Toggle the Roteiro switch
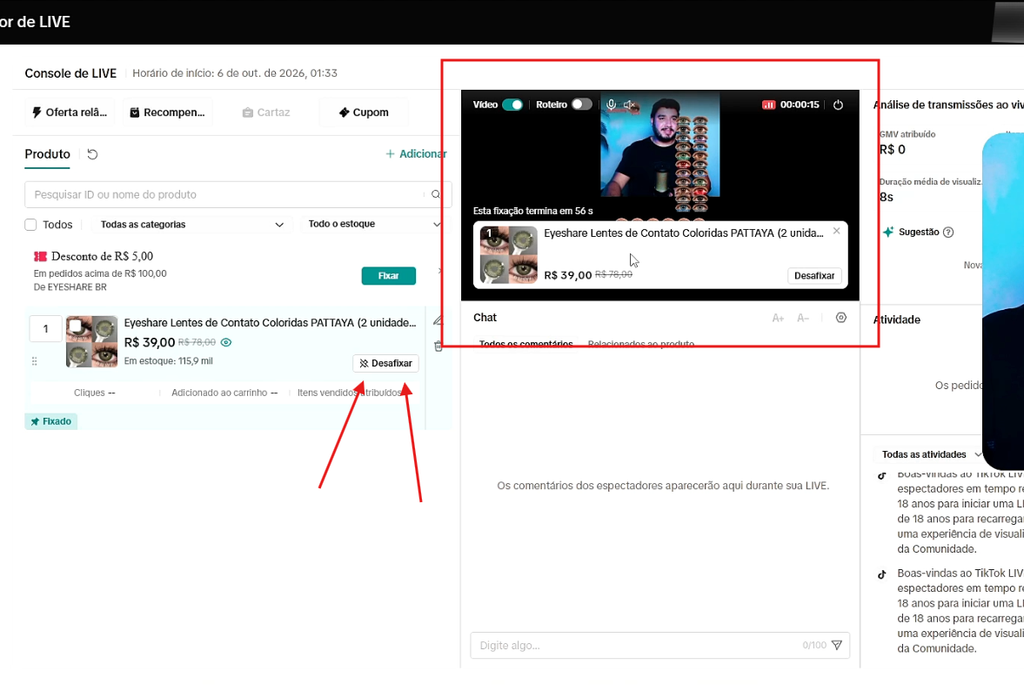The width and height of the screenshot is (1024, 686). [x=581, y=105]
